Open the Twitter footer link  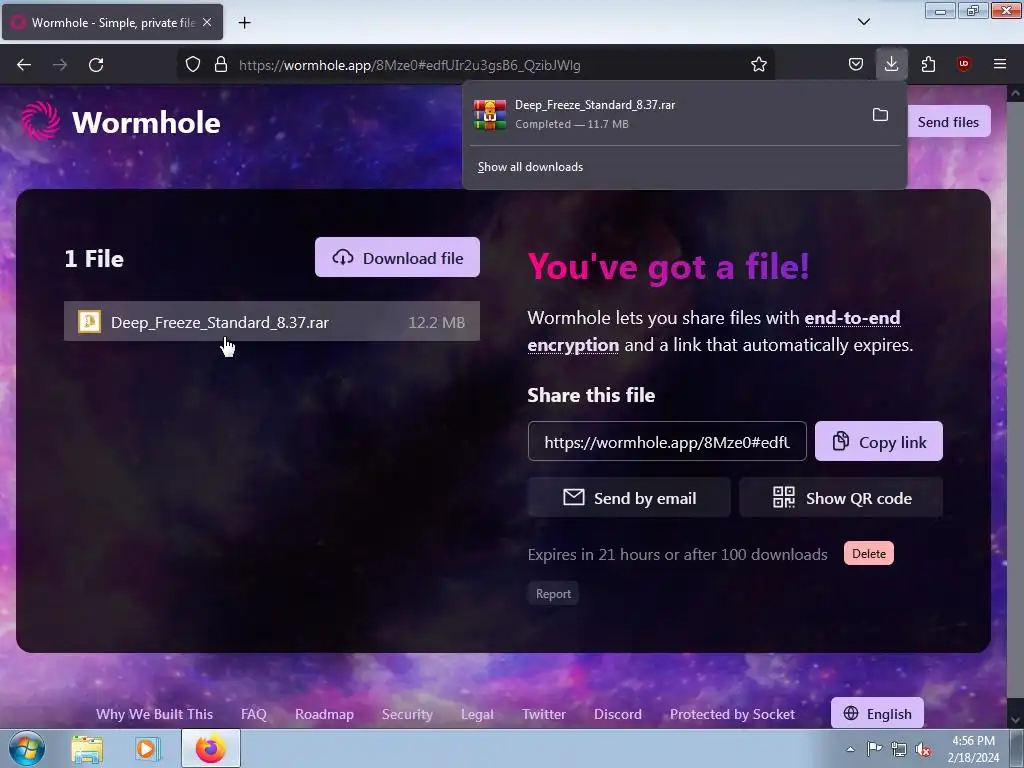(x=543, y=714)
